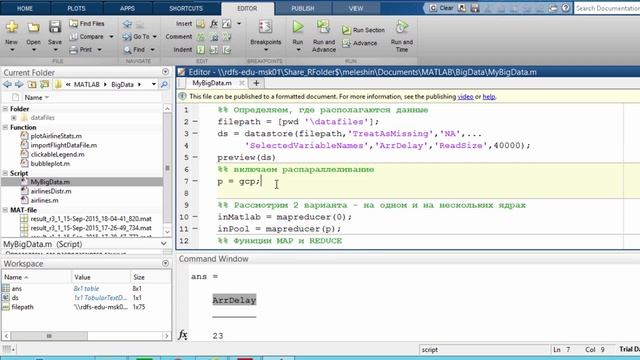Click the Comment lines icon

200,37
